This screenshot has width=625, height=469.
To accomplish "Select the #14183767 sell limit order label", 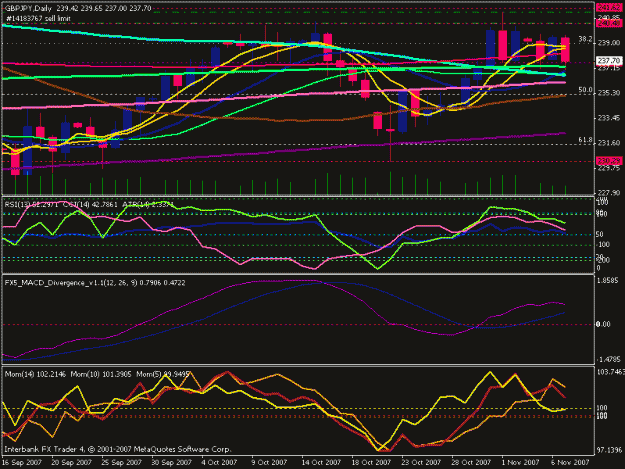I will [x=38, y=18].
